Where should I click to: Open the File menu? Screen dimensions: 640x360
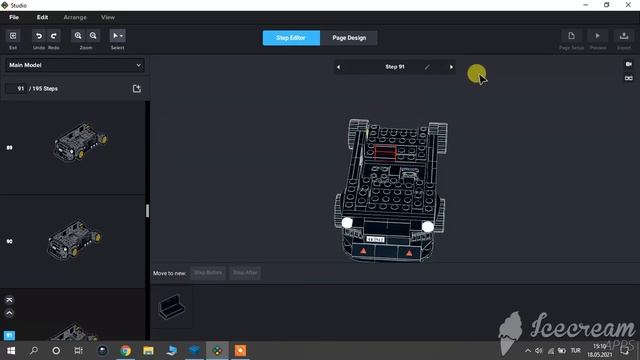click(14, 17)
